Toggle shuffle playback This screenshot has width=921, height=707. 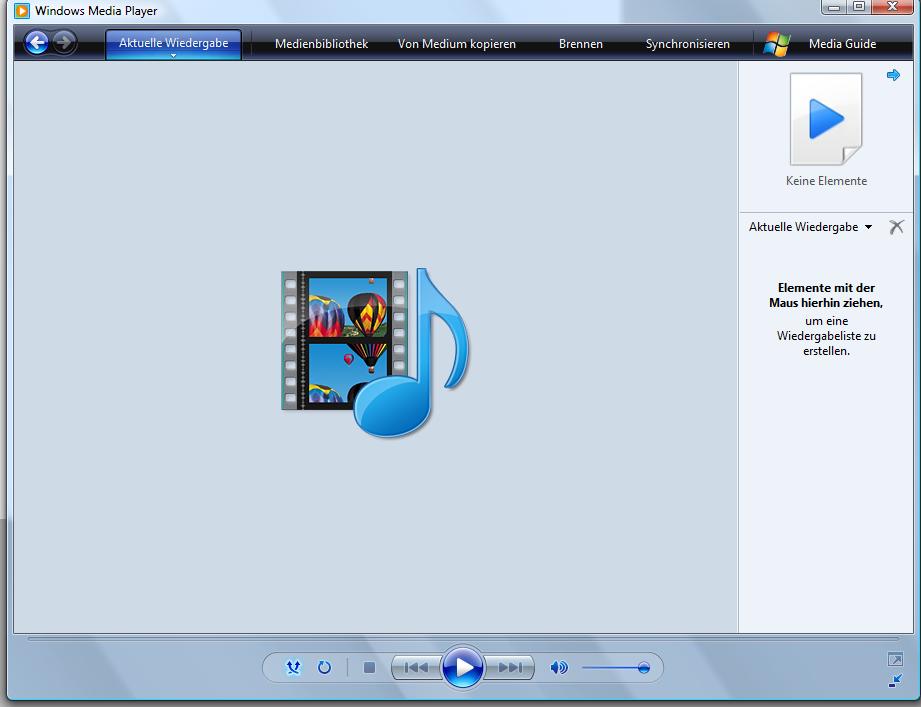coord(293,667)
